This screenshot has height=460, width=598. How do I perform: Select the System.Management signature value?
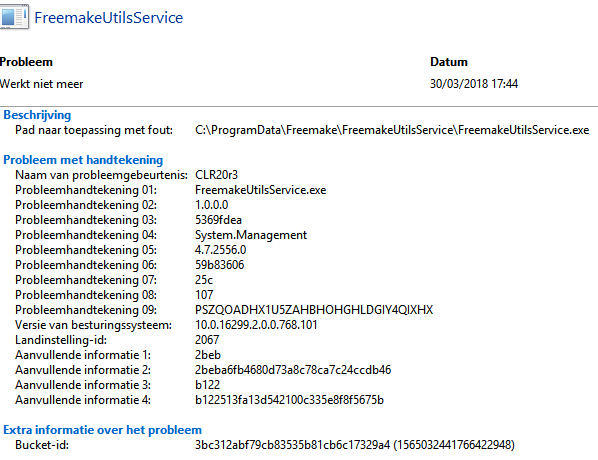pyautogui.click(x=251, y=235)
